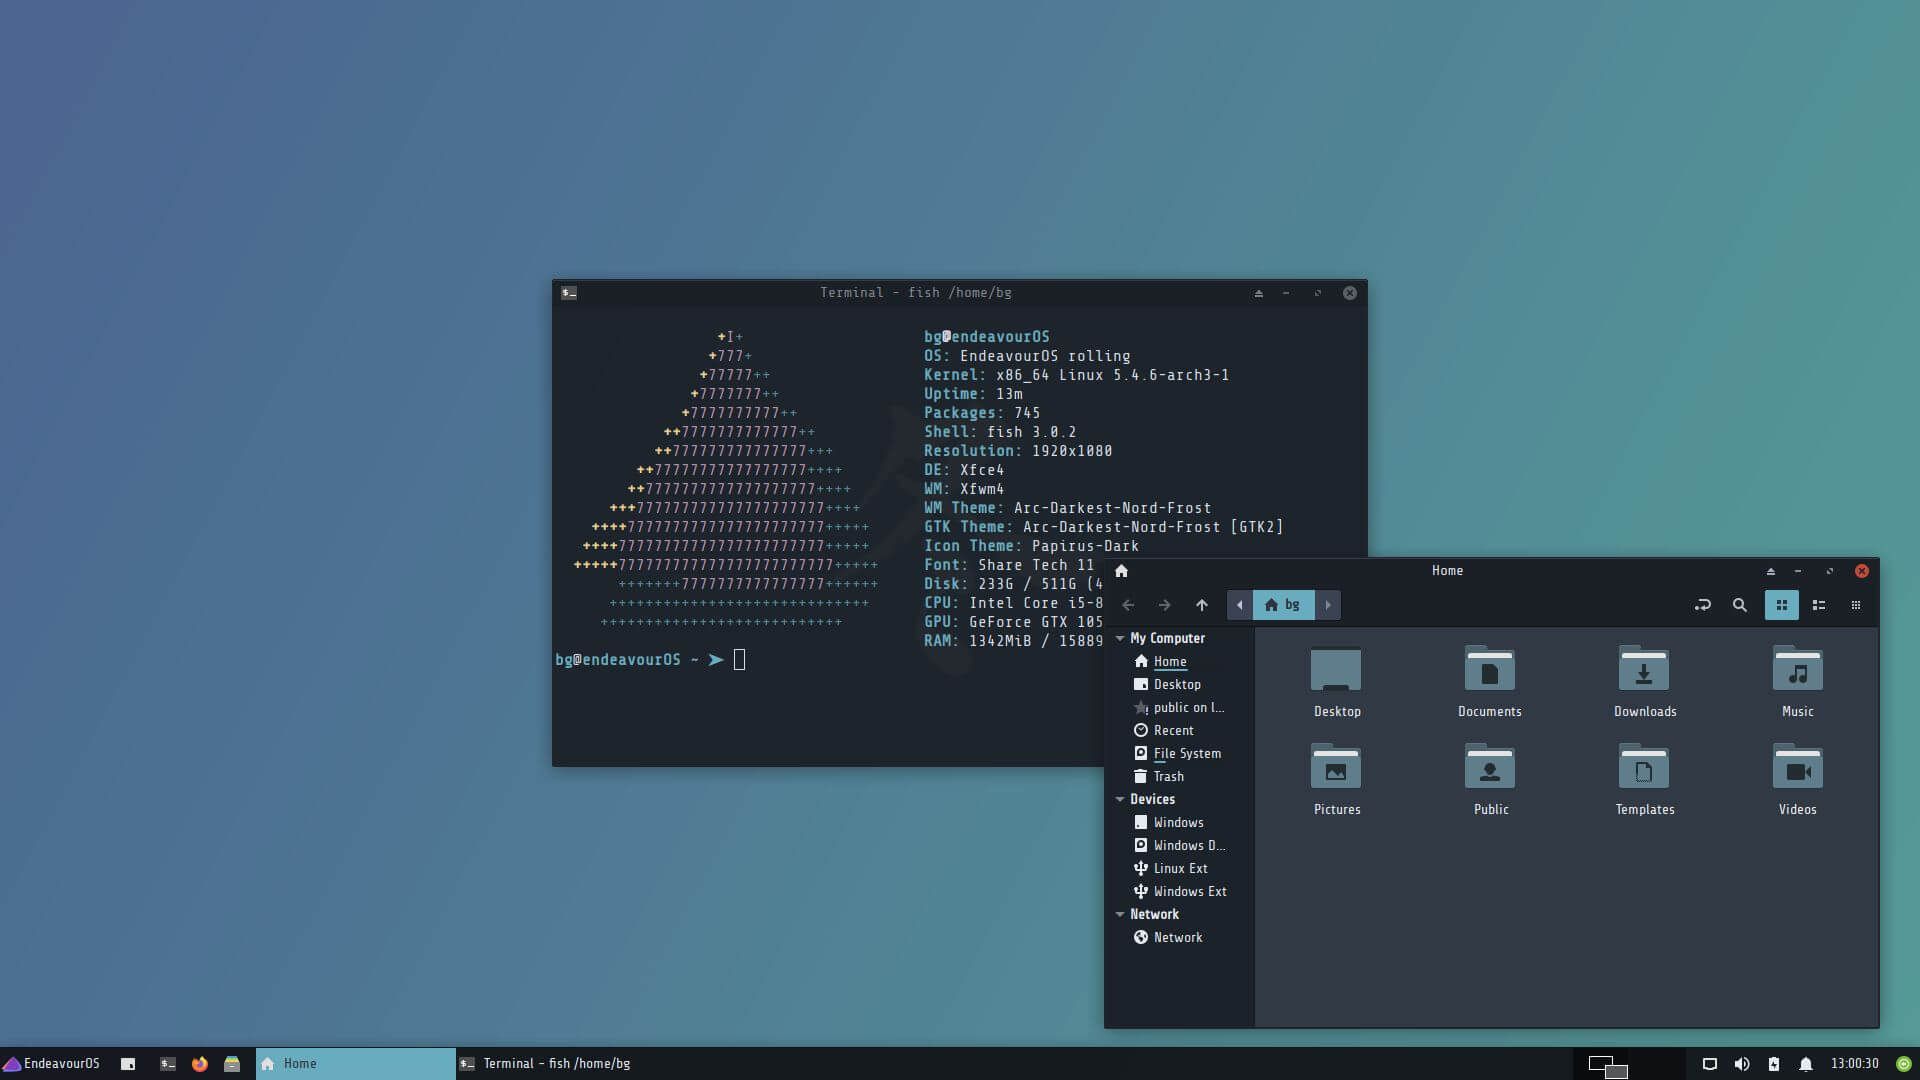Image resolution: width=1920 pixels, height=1080 pixels.
Task: Go up to parent directory
Action: [1201, 605]
